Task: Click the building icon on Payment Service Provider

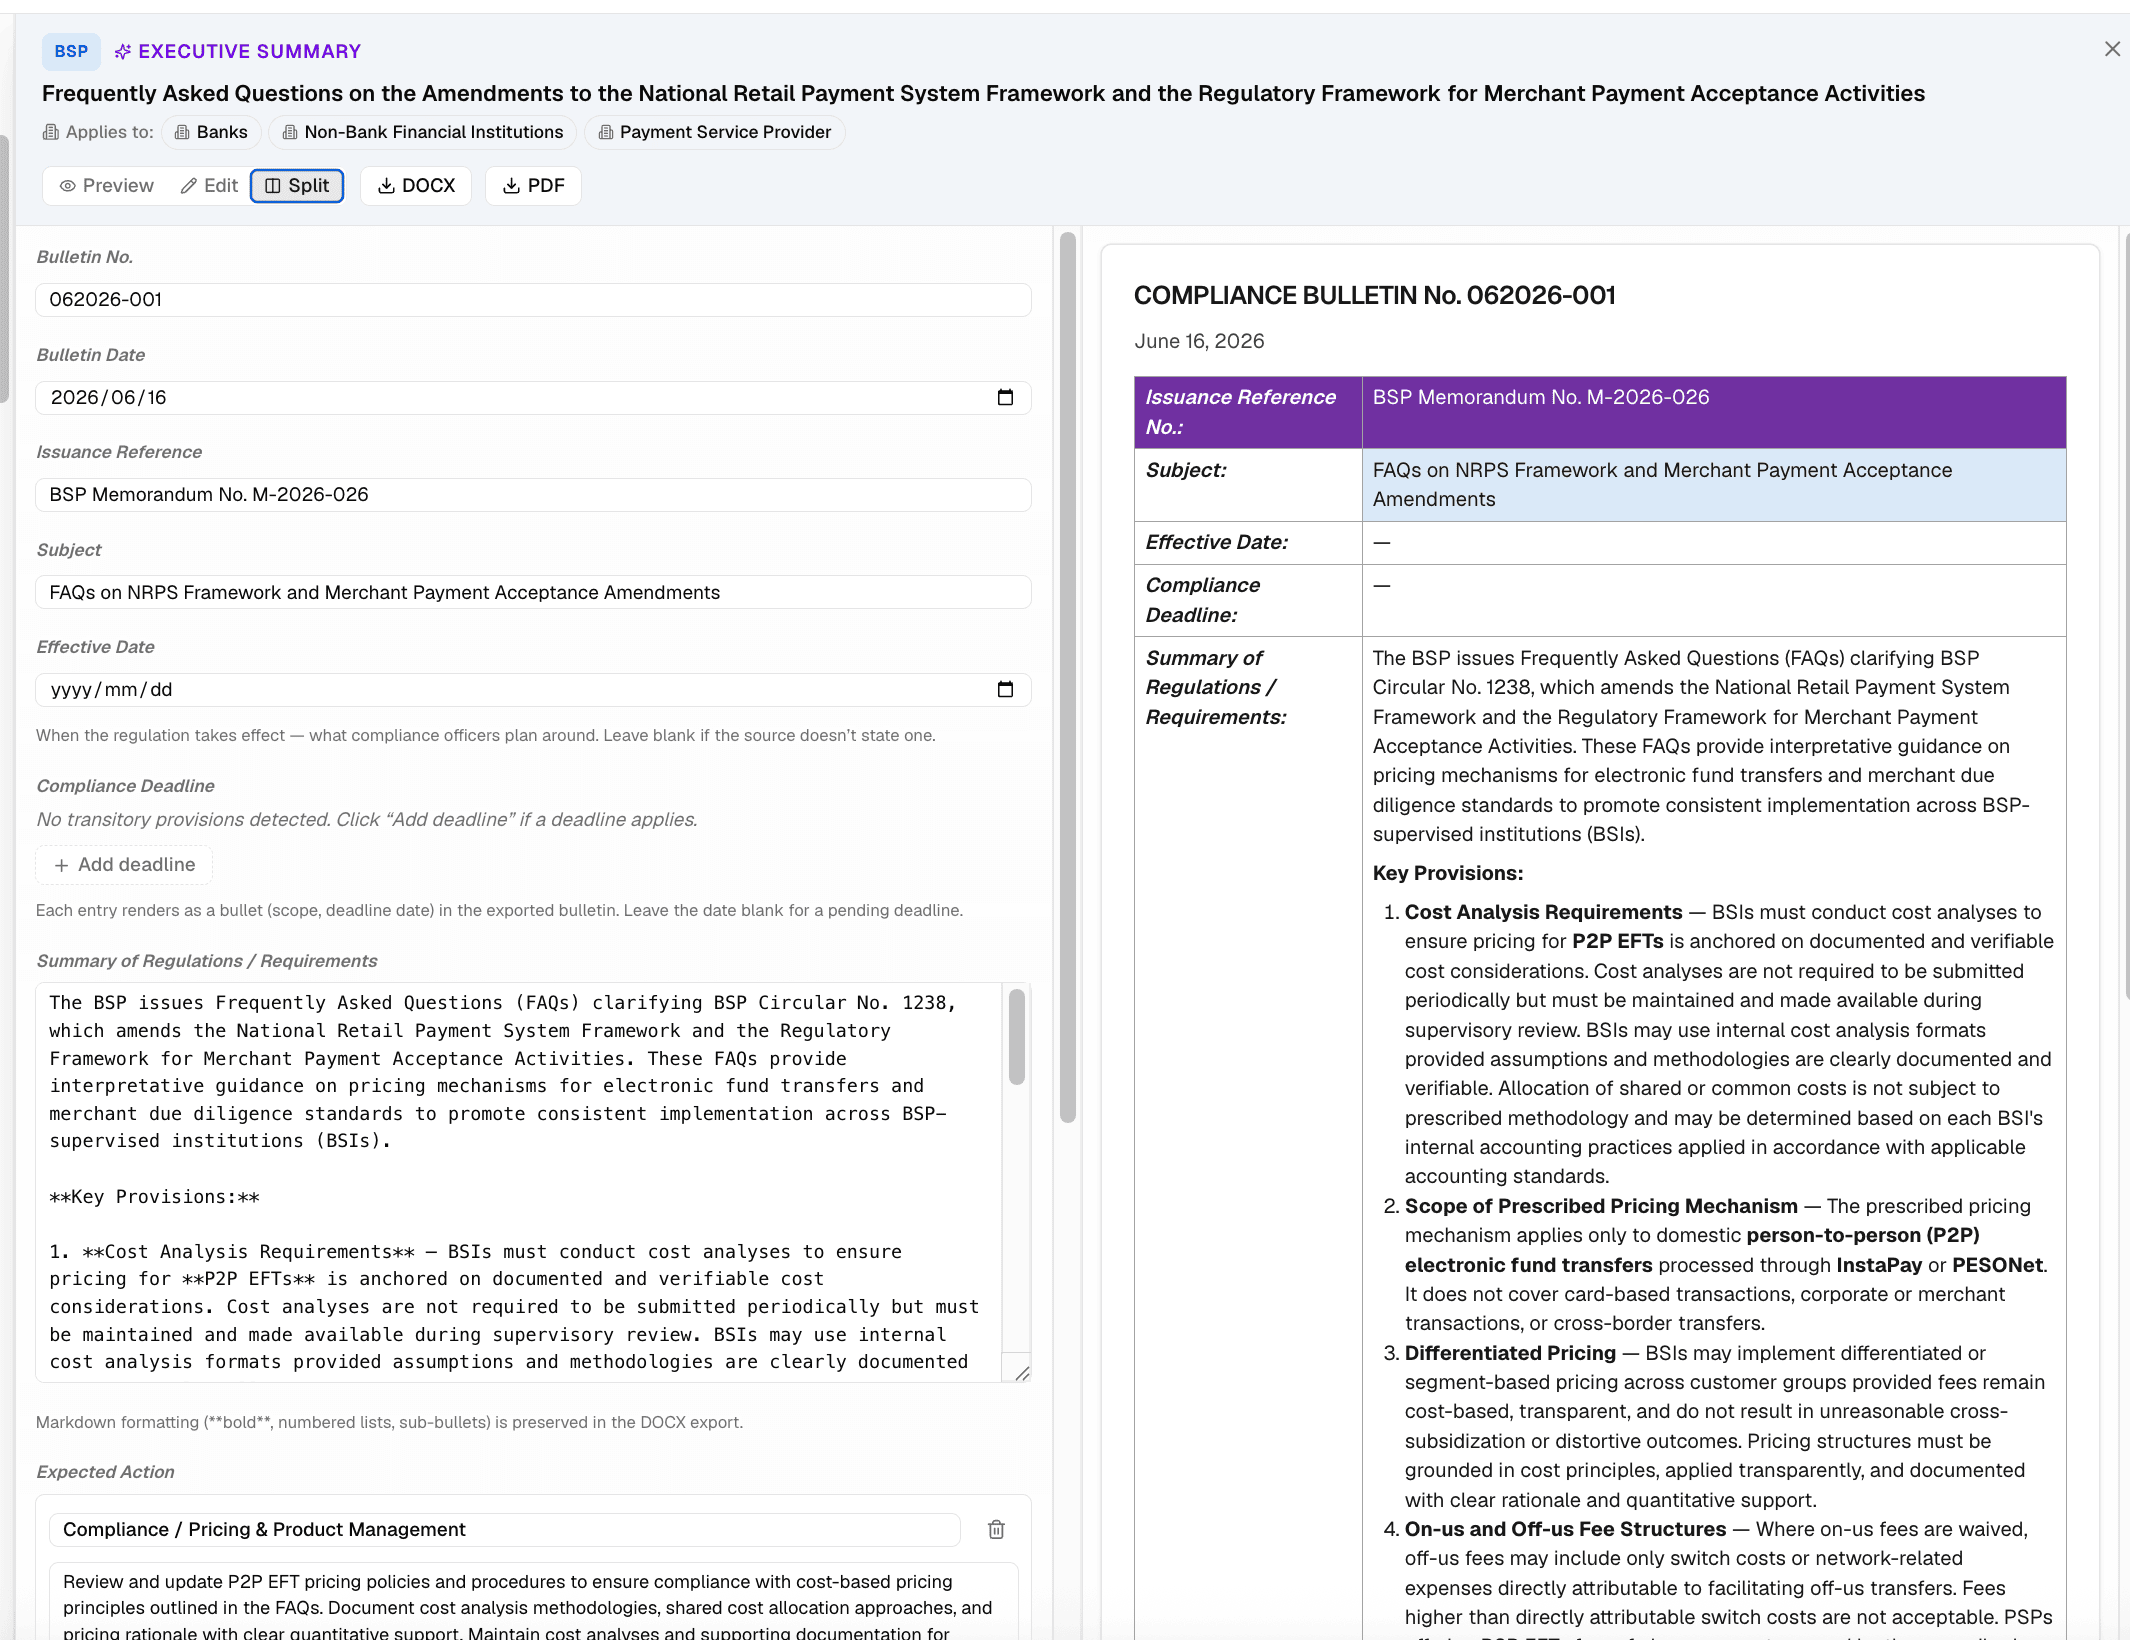Action: [605, 132]
